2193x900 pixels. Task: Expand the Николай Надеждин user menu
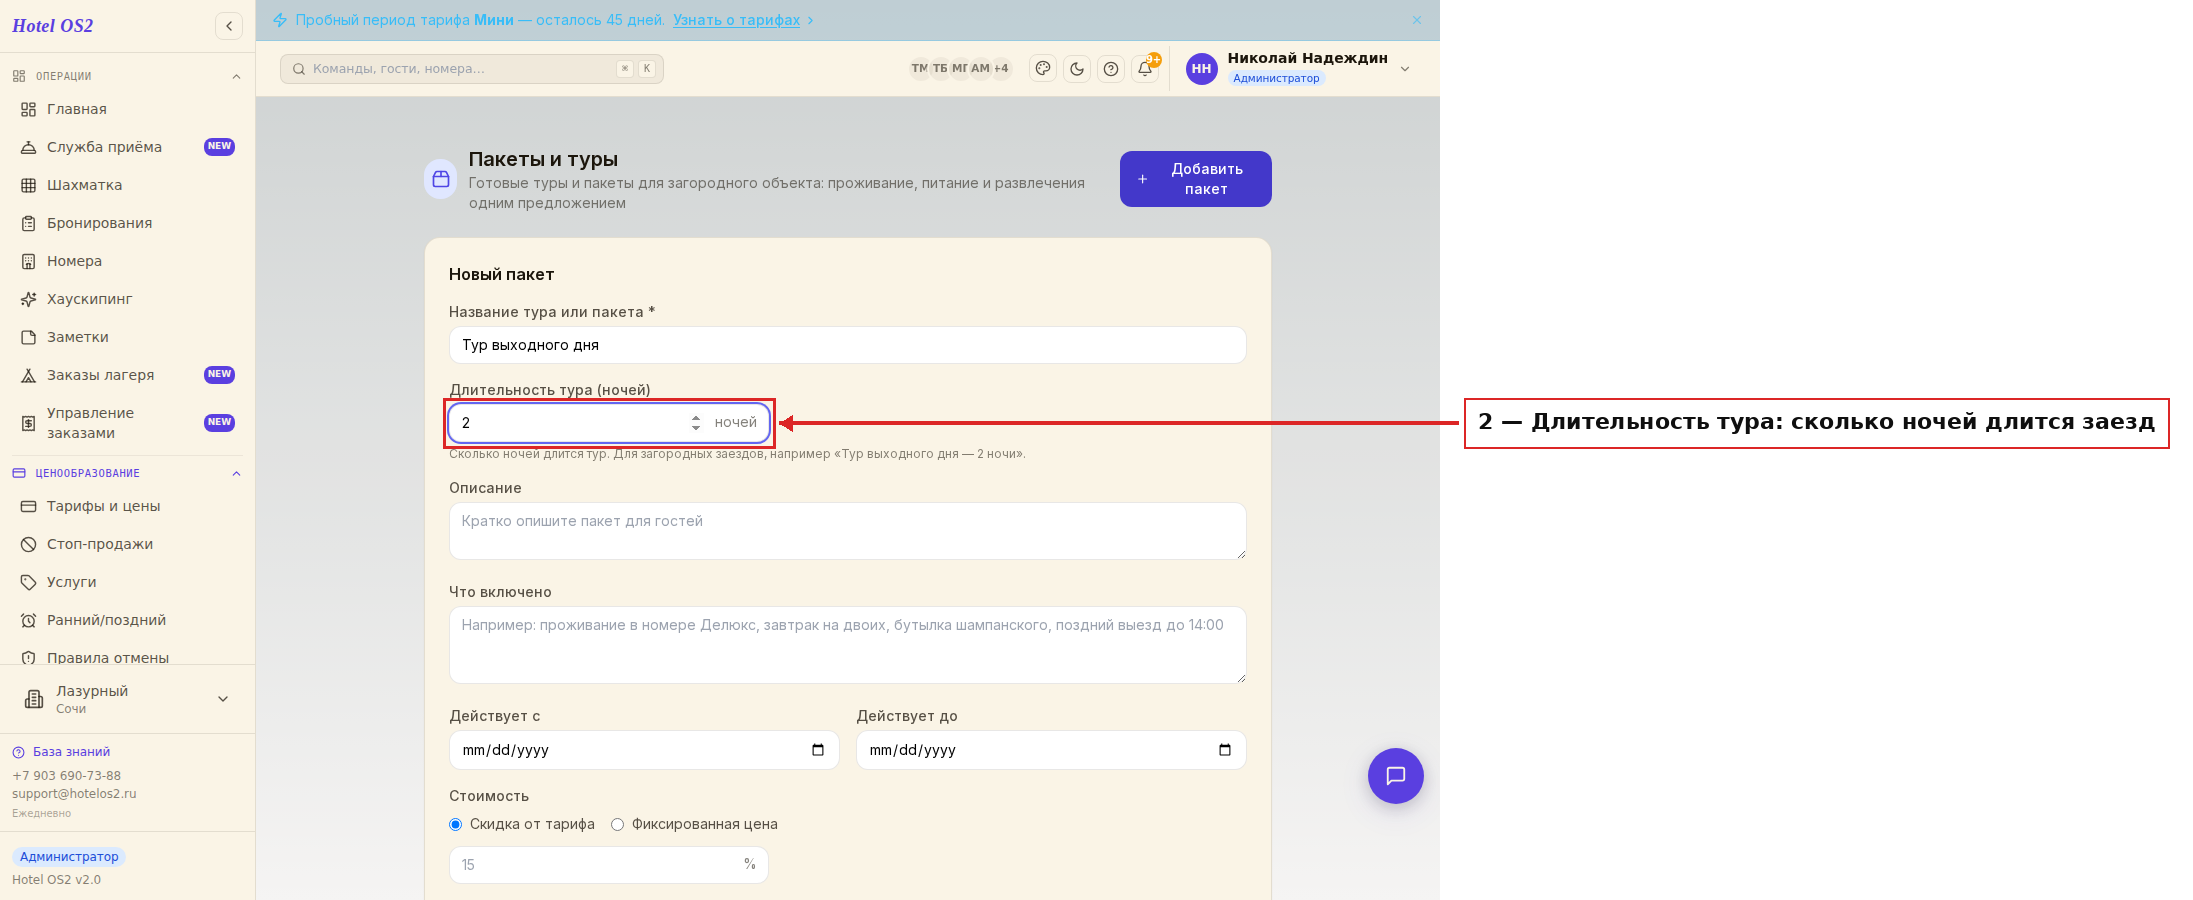coord(1405,69)
